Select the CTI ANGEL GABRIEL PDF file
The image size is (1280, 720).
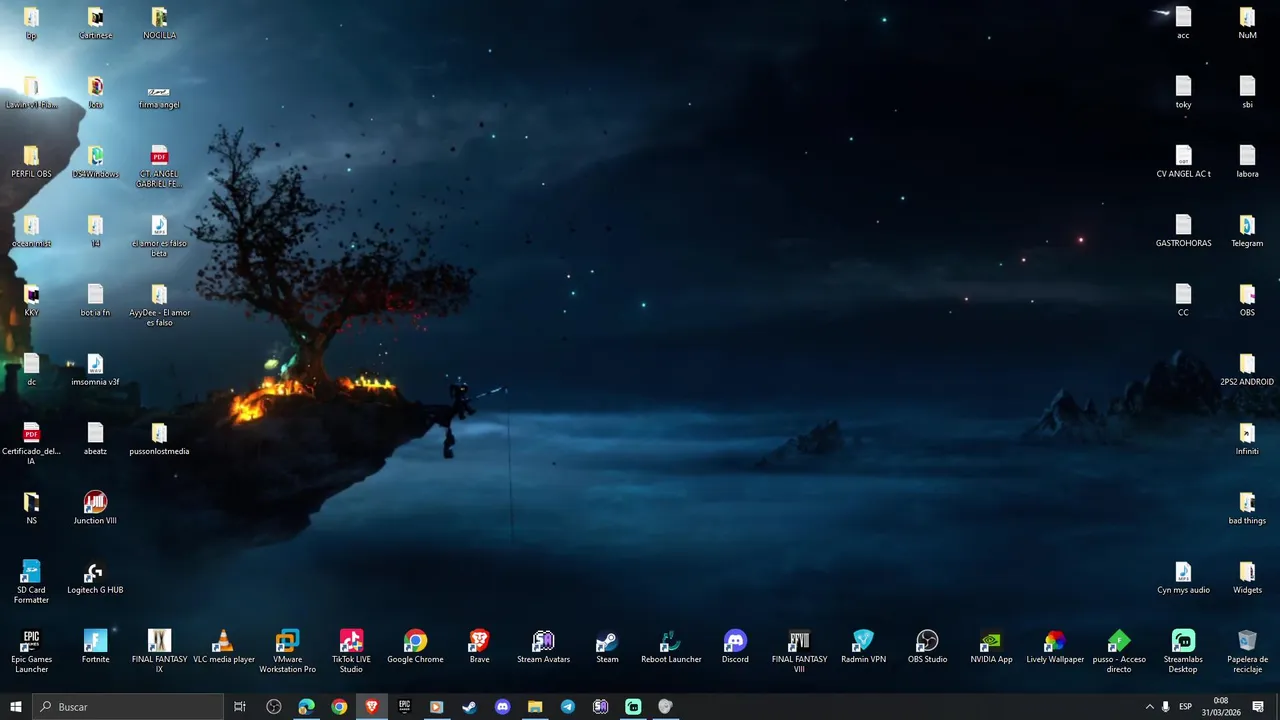point(159,166)
